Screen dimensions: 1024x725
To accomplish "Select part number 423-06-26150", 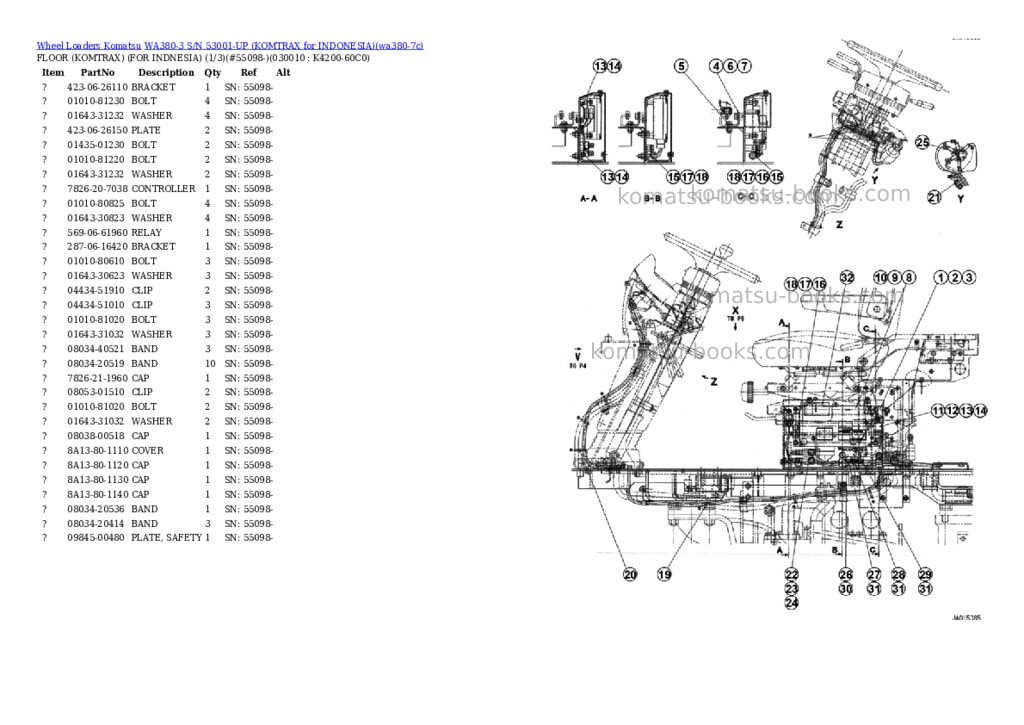I will (97, 131).
